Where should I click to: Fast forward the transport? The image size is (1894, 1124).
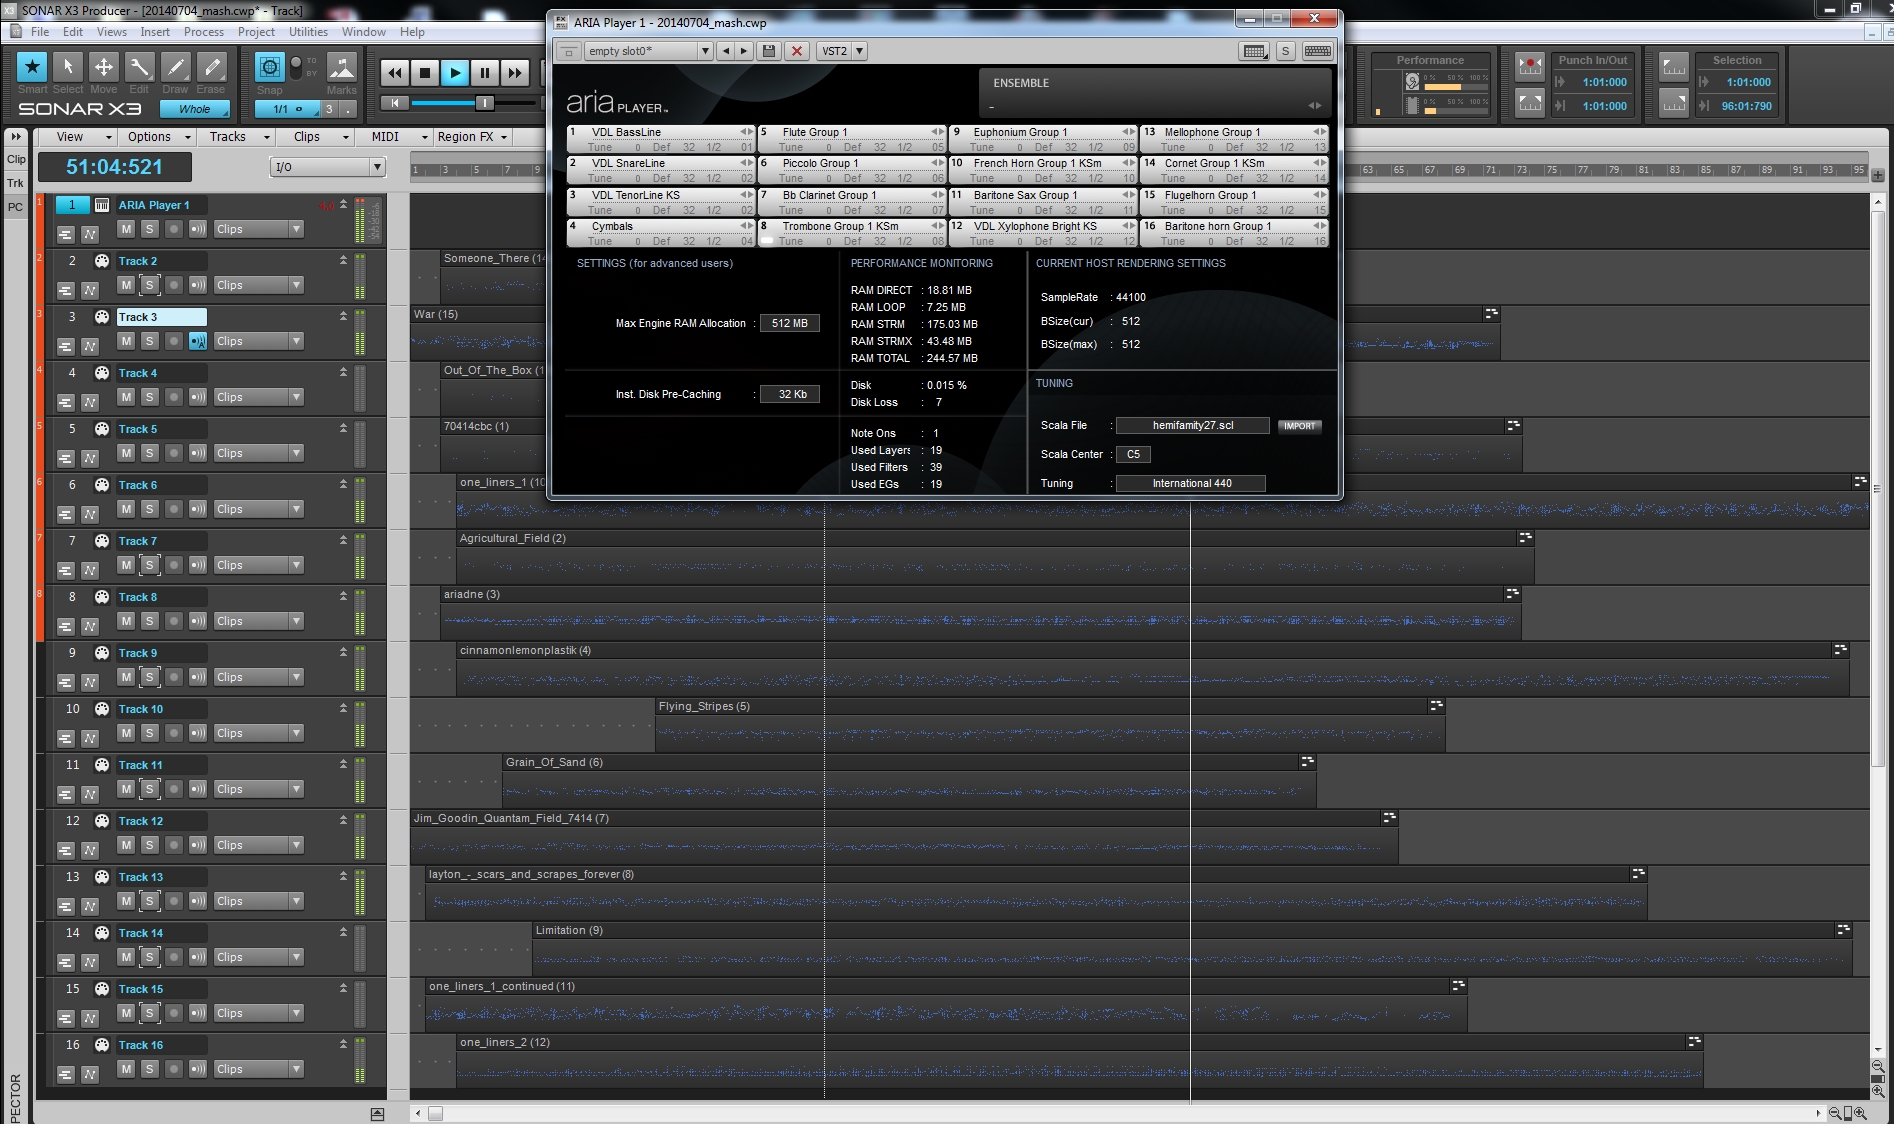(514, 72)
